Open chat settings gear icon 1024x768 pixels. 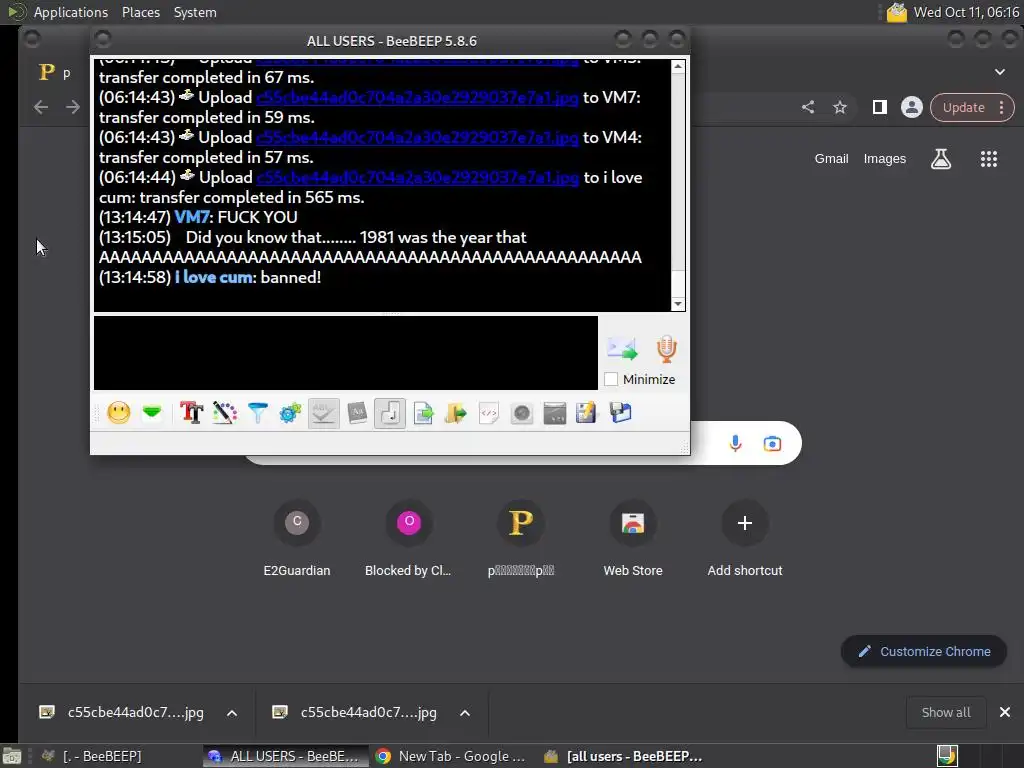(291, 413)
